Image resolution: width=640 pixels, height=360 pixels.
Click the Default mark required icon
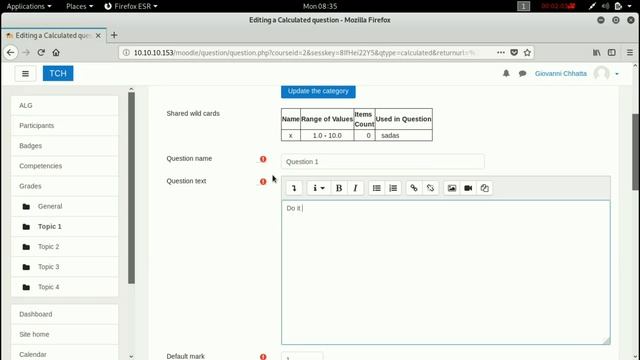coord(263,357)
